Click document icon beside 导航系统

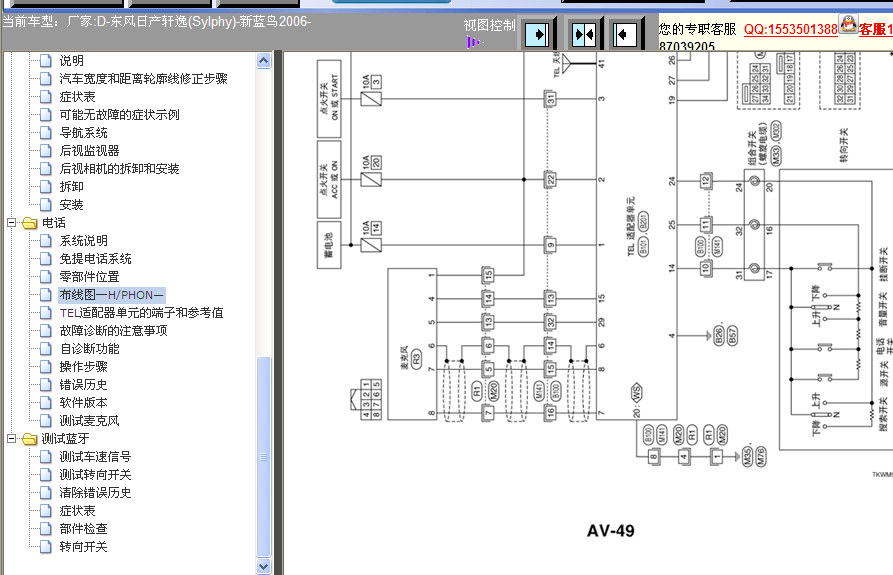[46, 133]
